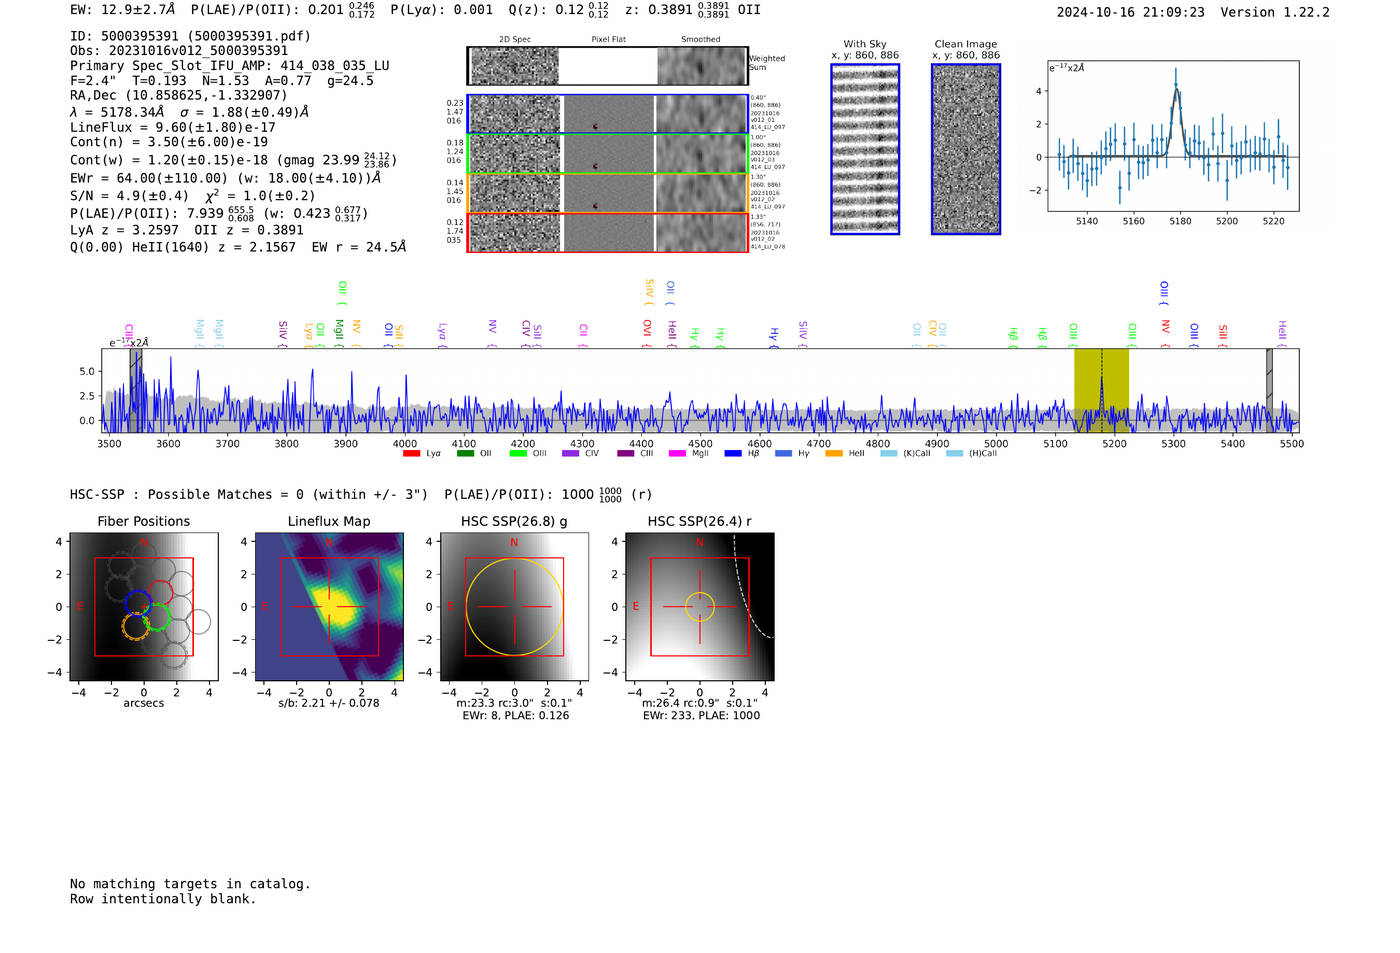Open the green-bordered fiber 2D spectrum row
The image size is (1400, 953).
[607, 154]
